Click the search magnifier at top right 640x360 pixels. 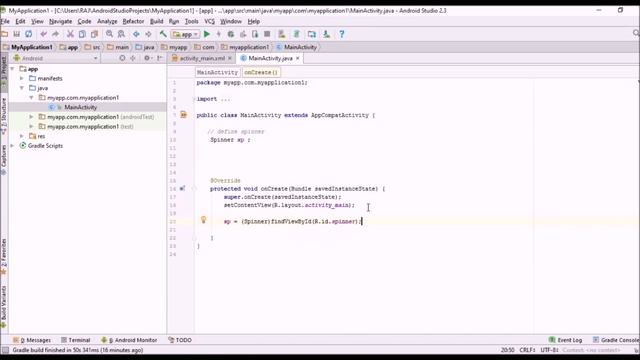(x=636, y=33)
